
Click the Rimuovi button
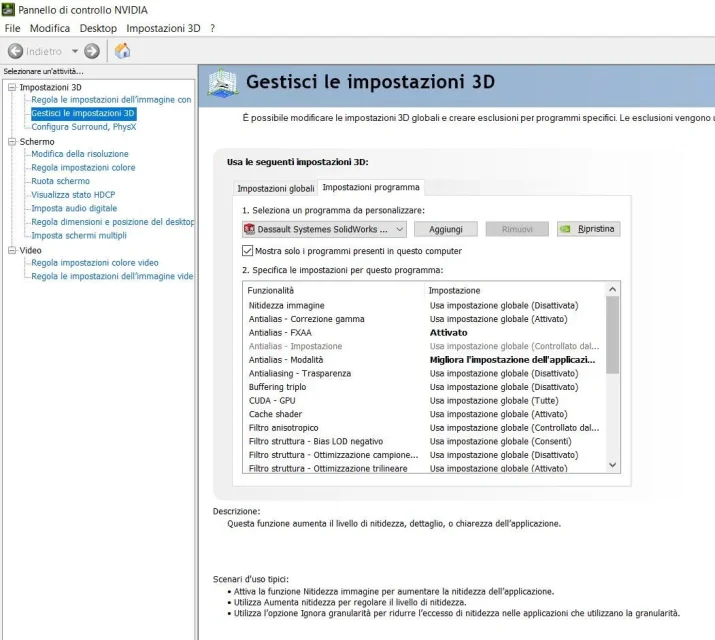tap(517, 229)
